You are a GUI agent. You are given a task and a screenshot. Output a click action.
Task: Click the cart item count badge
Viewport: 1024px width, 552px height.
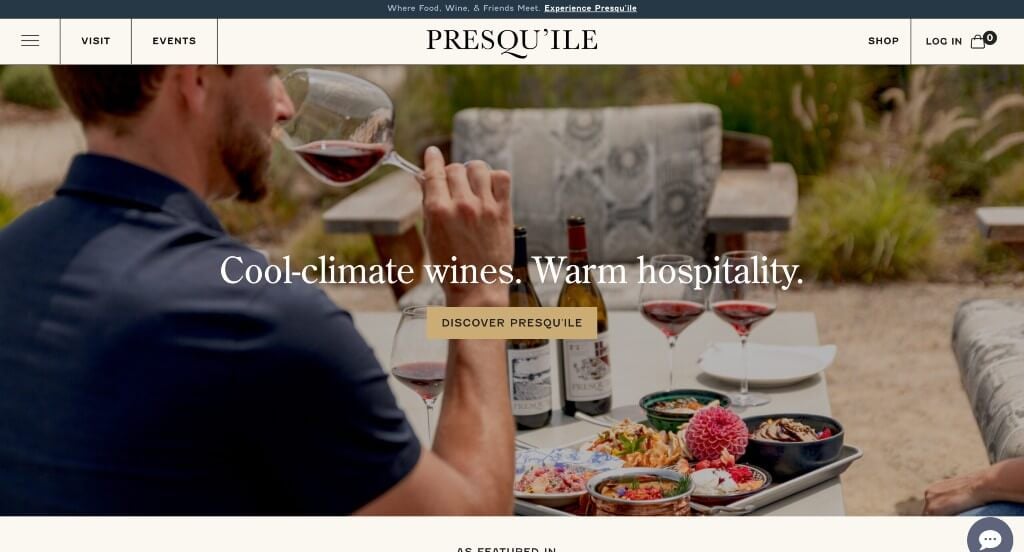tap(990, 38)
